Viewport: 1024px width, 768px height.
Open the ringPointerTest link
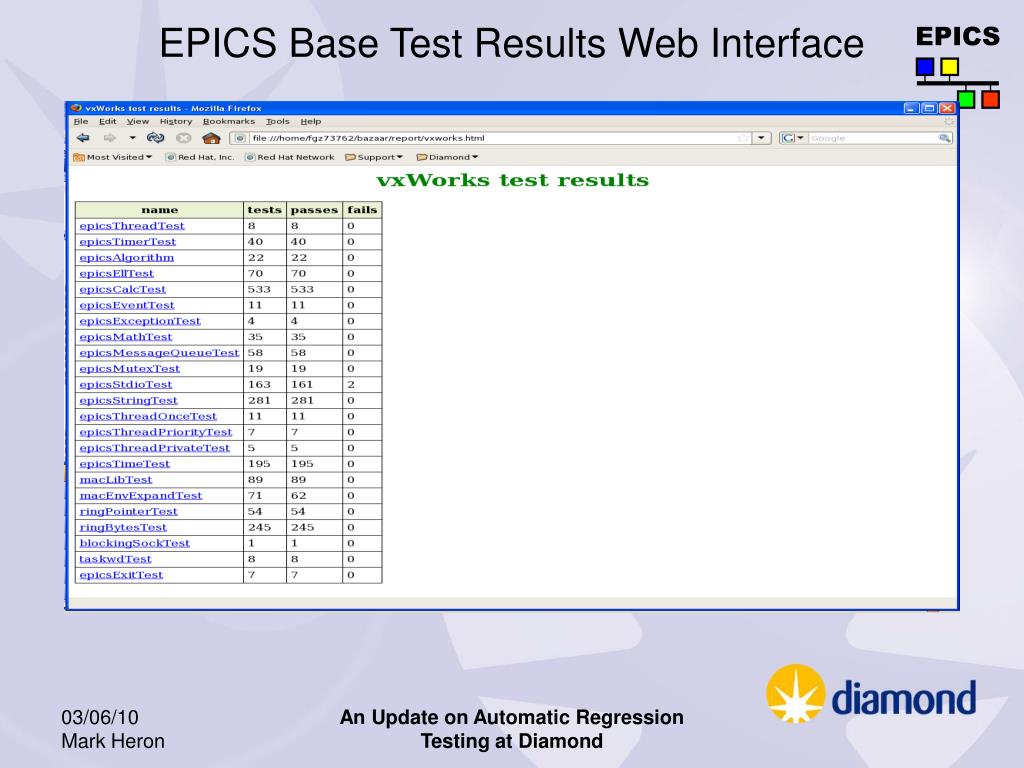tap(129, 511)
